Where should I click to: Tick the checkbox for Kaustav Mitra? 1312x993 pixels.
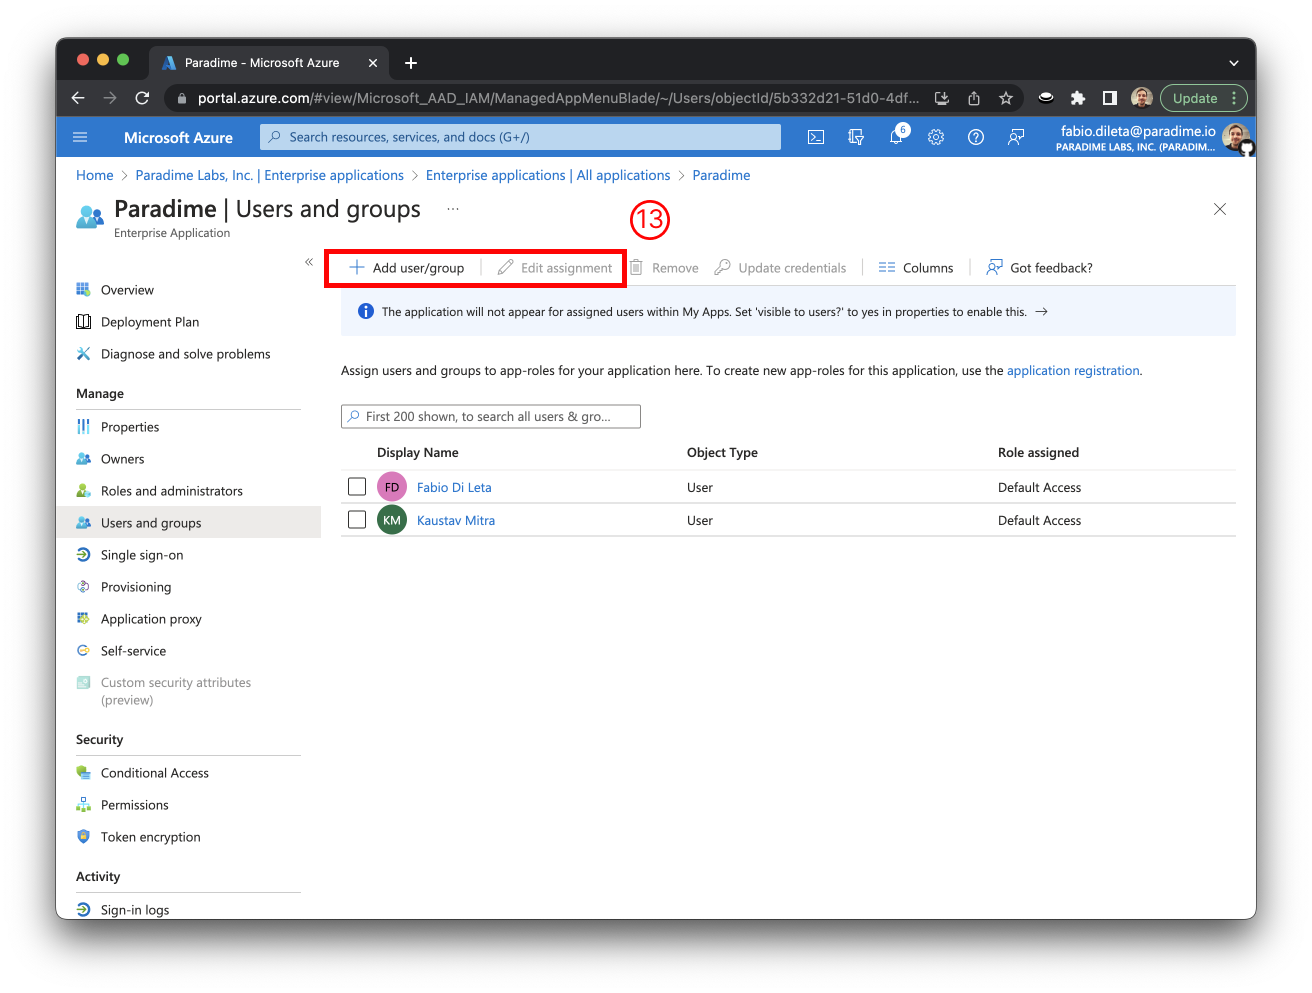pos(357,520)
